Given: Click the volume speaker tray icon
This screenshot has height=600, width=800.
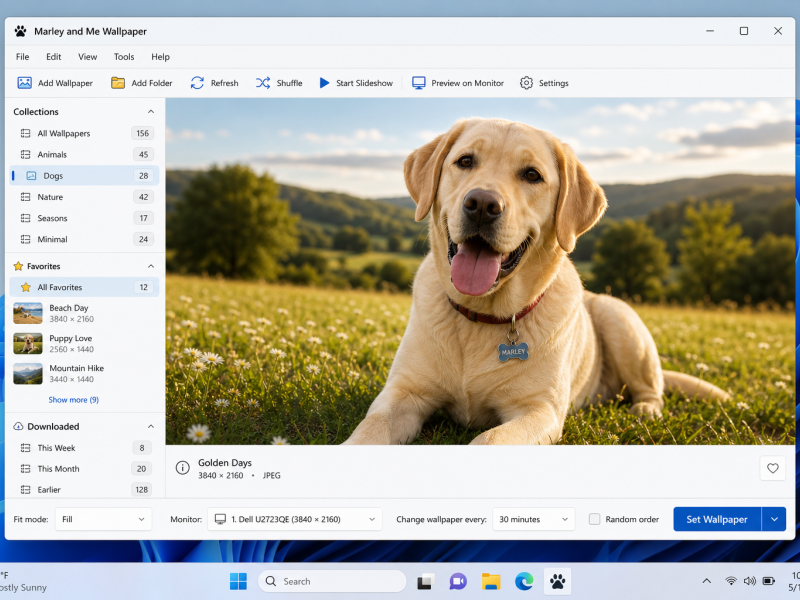Looking at the screenshot, I should pos(749,581).
